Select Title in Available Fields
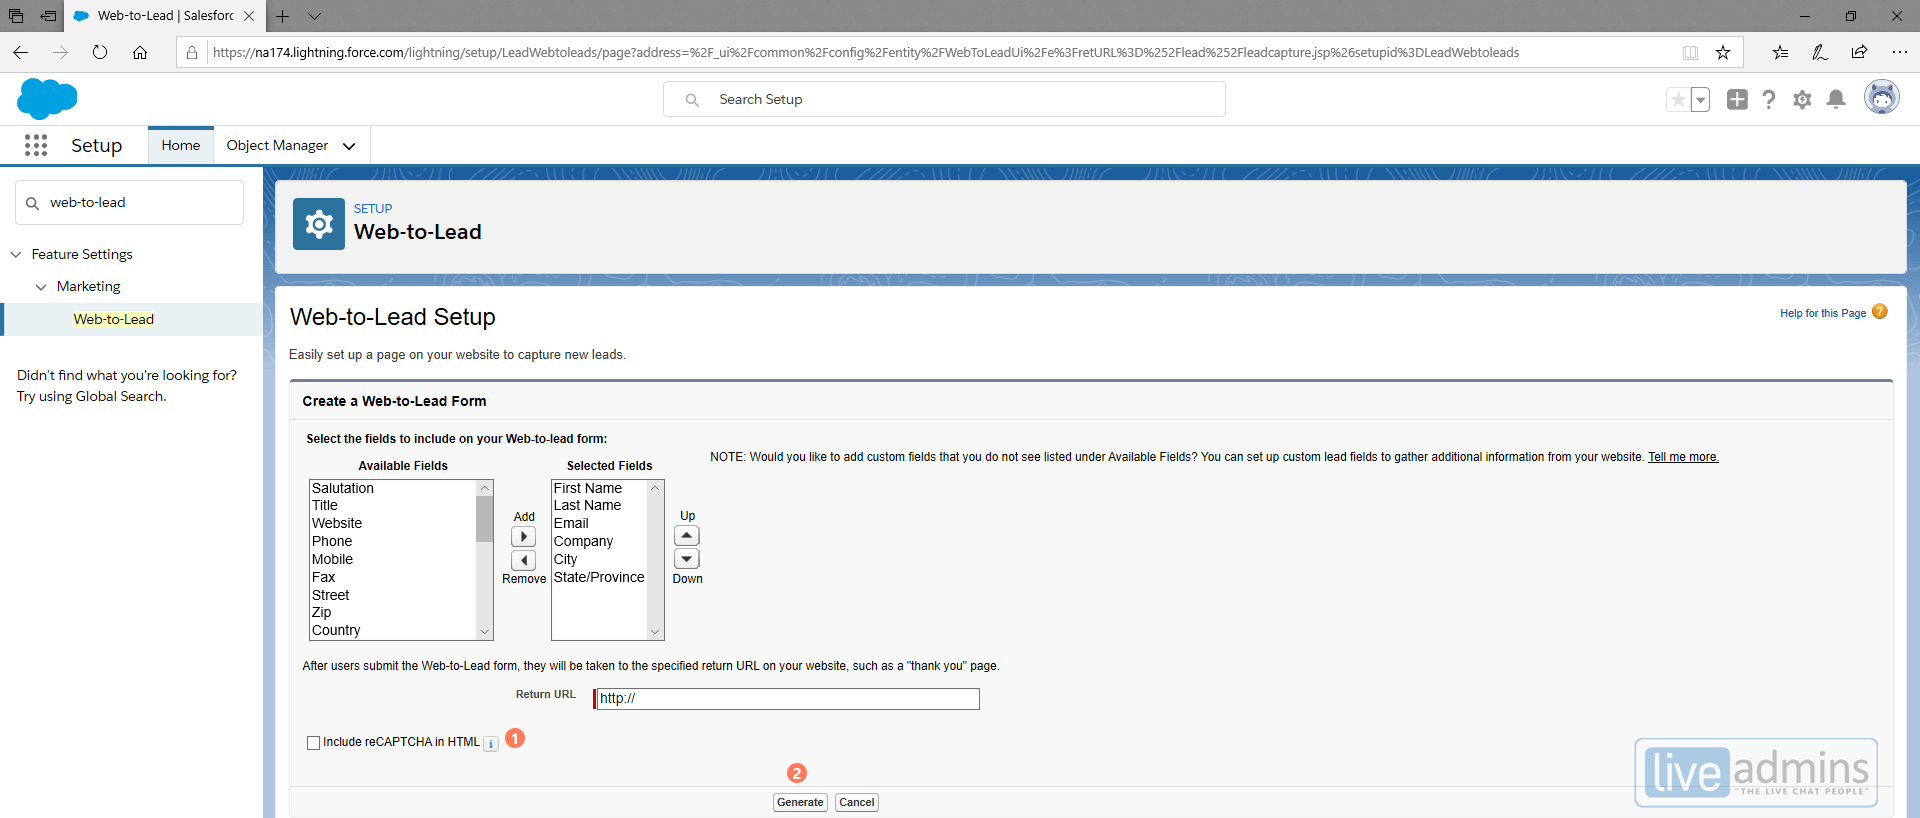 325,505
